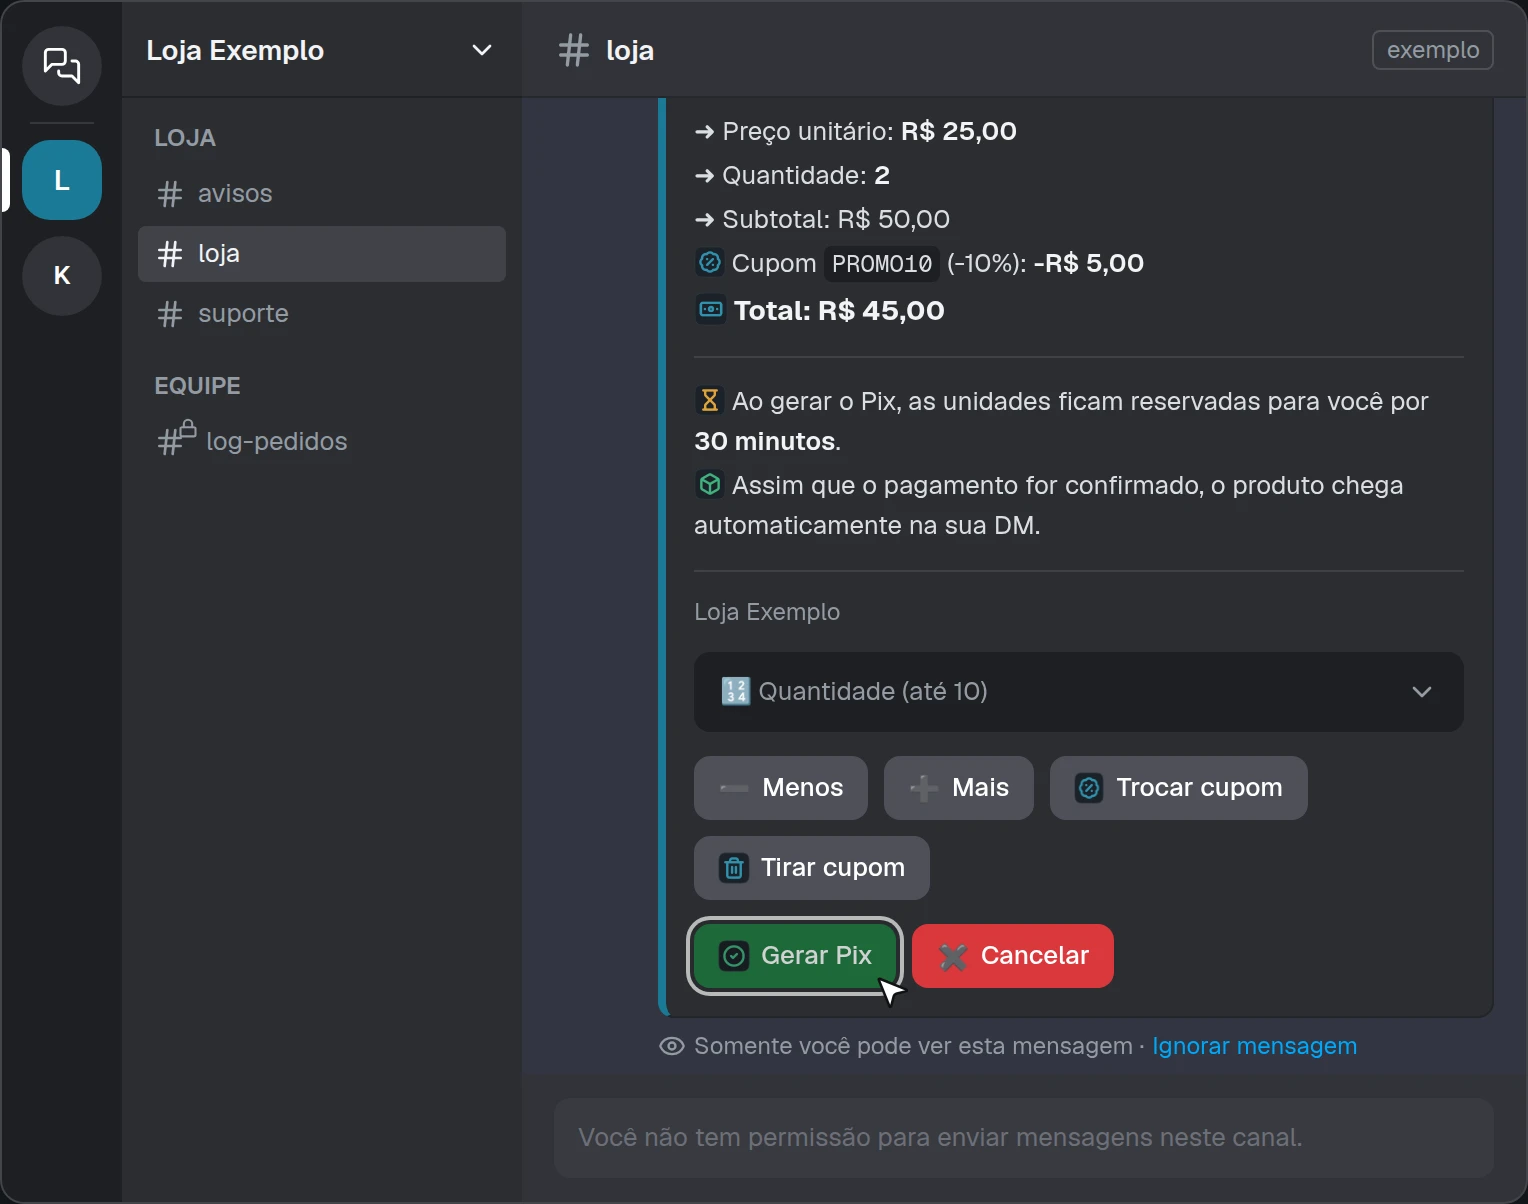The height and width of the screenshot is (1204, 1528).
Task: Click the hash icon in the channel header
Action: (x=574, y=50)
